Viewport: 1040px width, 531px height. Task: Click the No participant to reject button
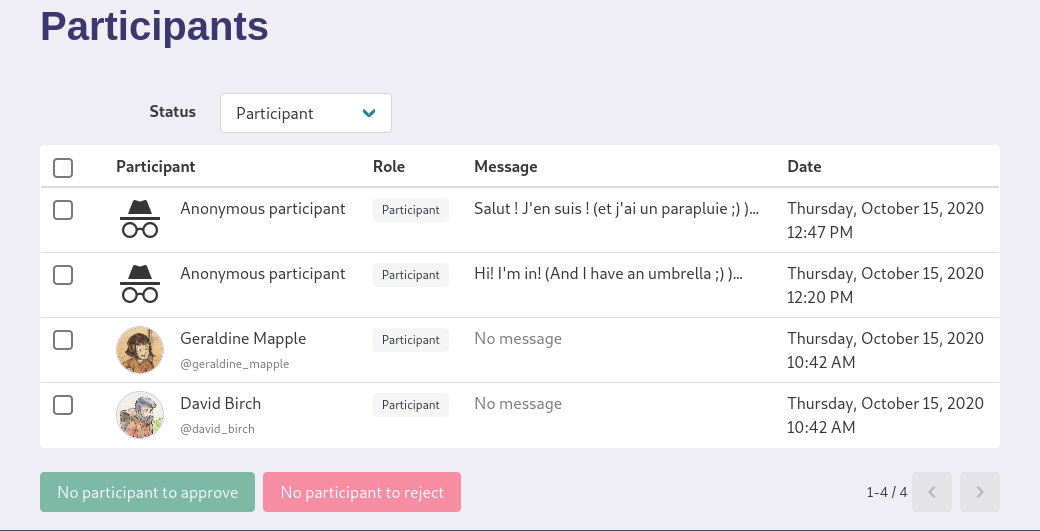click(361, 492)
